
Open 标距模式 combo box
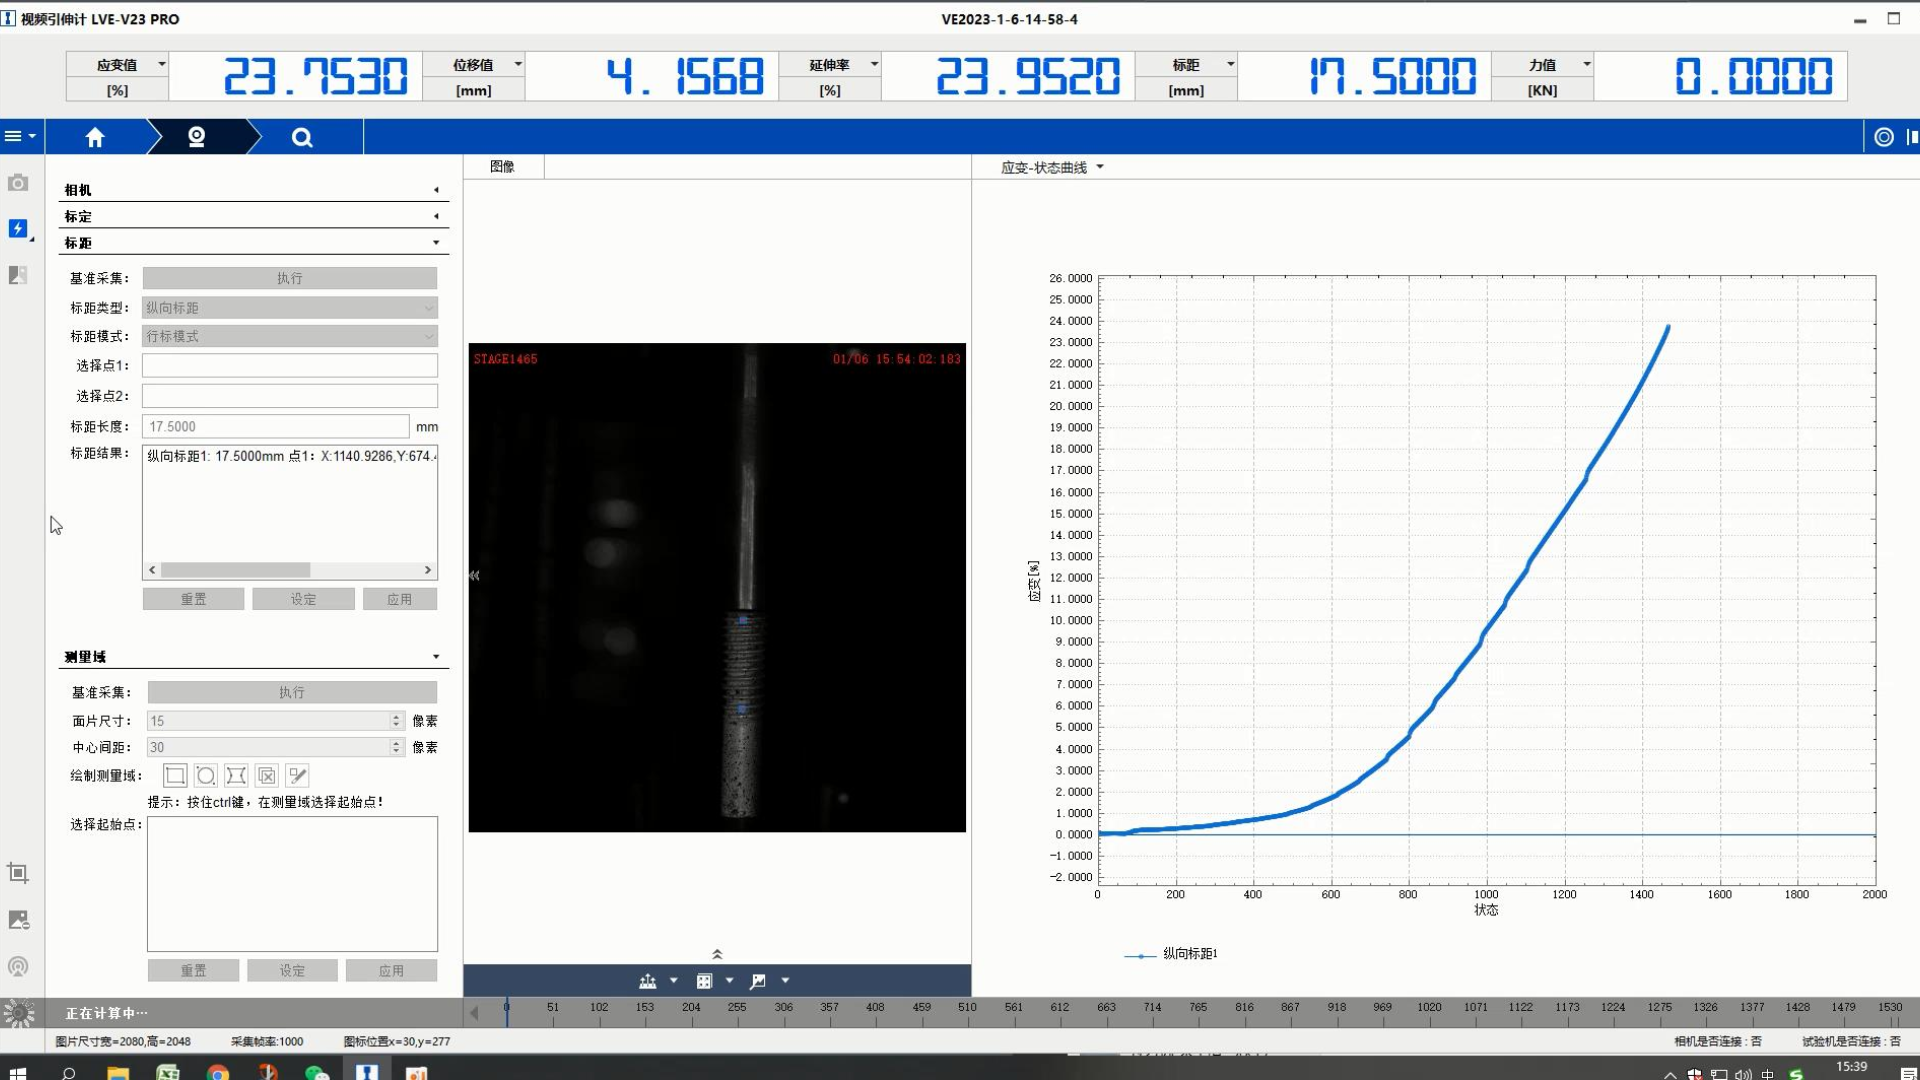coord(290,336)
